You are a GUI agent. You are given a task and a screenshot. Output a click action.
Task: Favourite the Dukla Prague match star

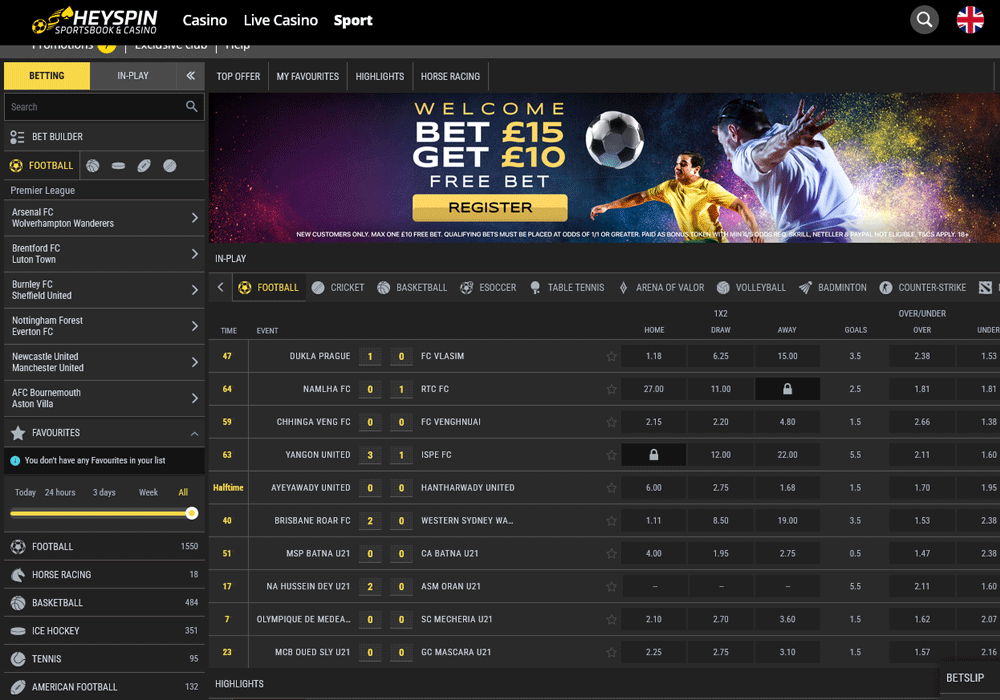pos(611,356)
